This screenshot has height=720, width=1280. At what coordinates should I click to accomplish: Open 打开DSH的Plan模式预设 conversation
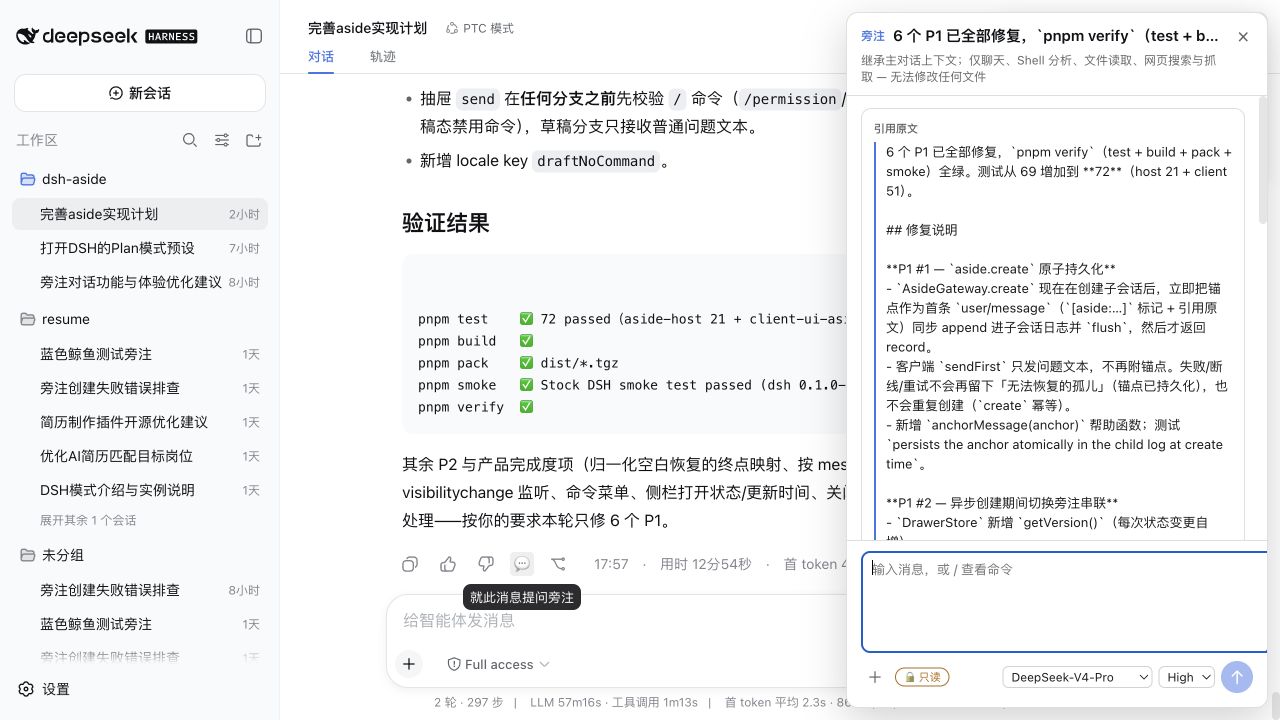click(x=140, y=248)
